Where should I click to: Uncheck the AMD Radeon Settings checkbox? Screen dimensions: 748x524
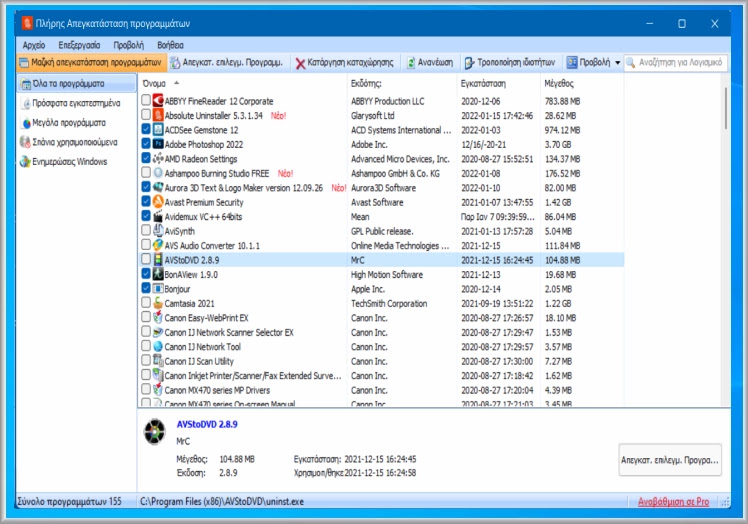[146, 158]
